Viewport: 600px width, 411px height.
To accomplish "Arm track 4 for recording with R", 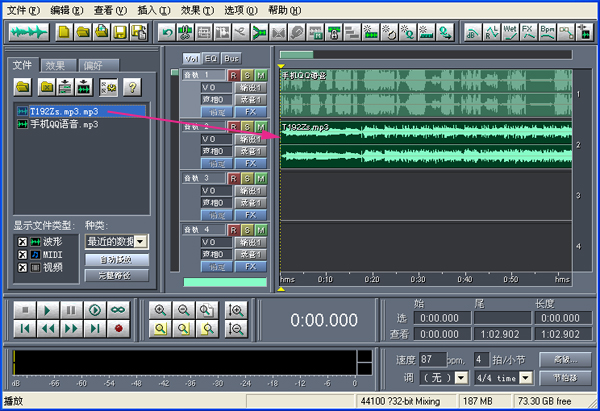I will 233,230.
